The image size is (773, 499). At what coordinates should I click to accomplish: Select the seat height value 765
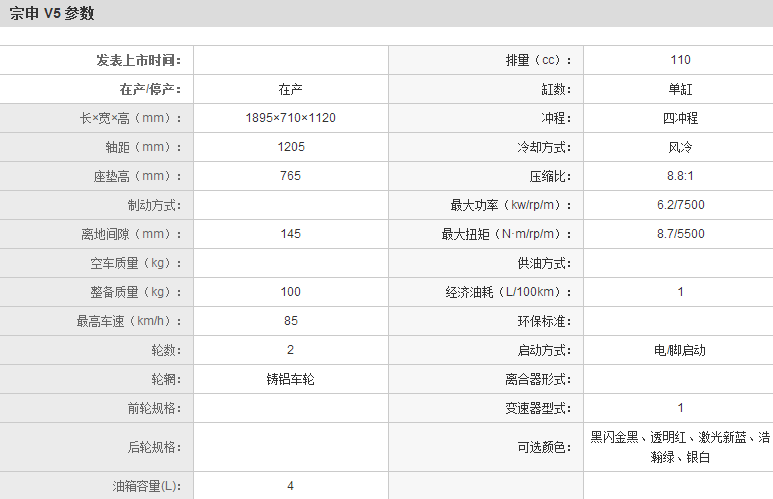pyautogui.click(x=290, y=176)
